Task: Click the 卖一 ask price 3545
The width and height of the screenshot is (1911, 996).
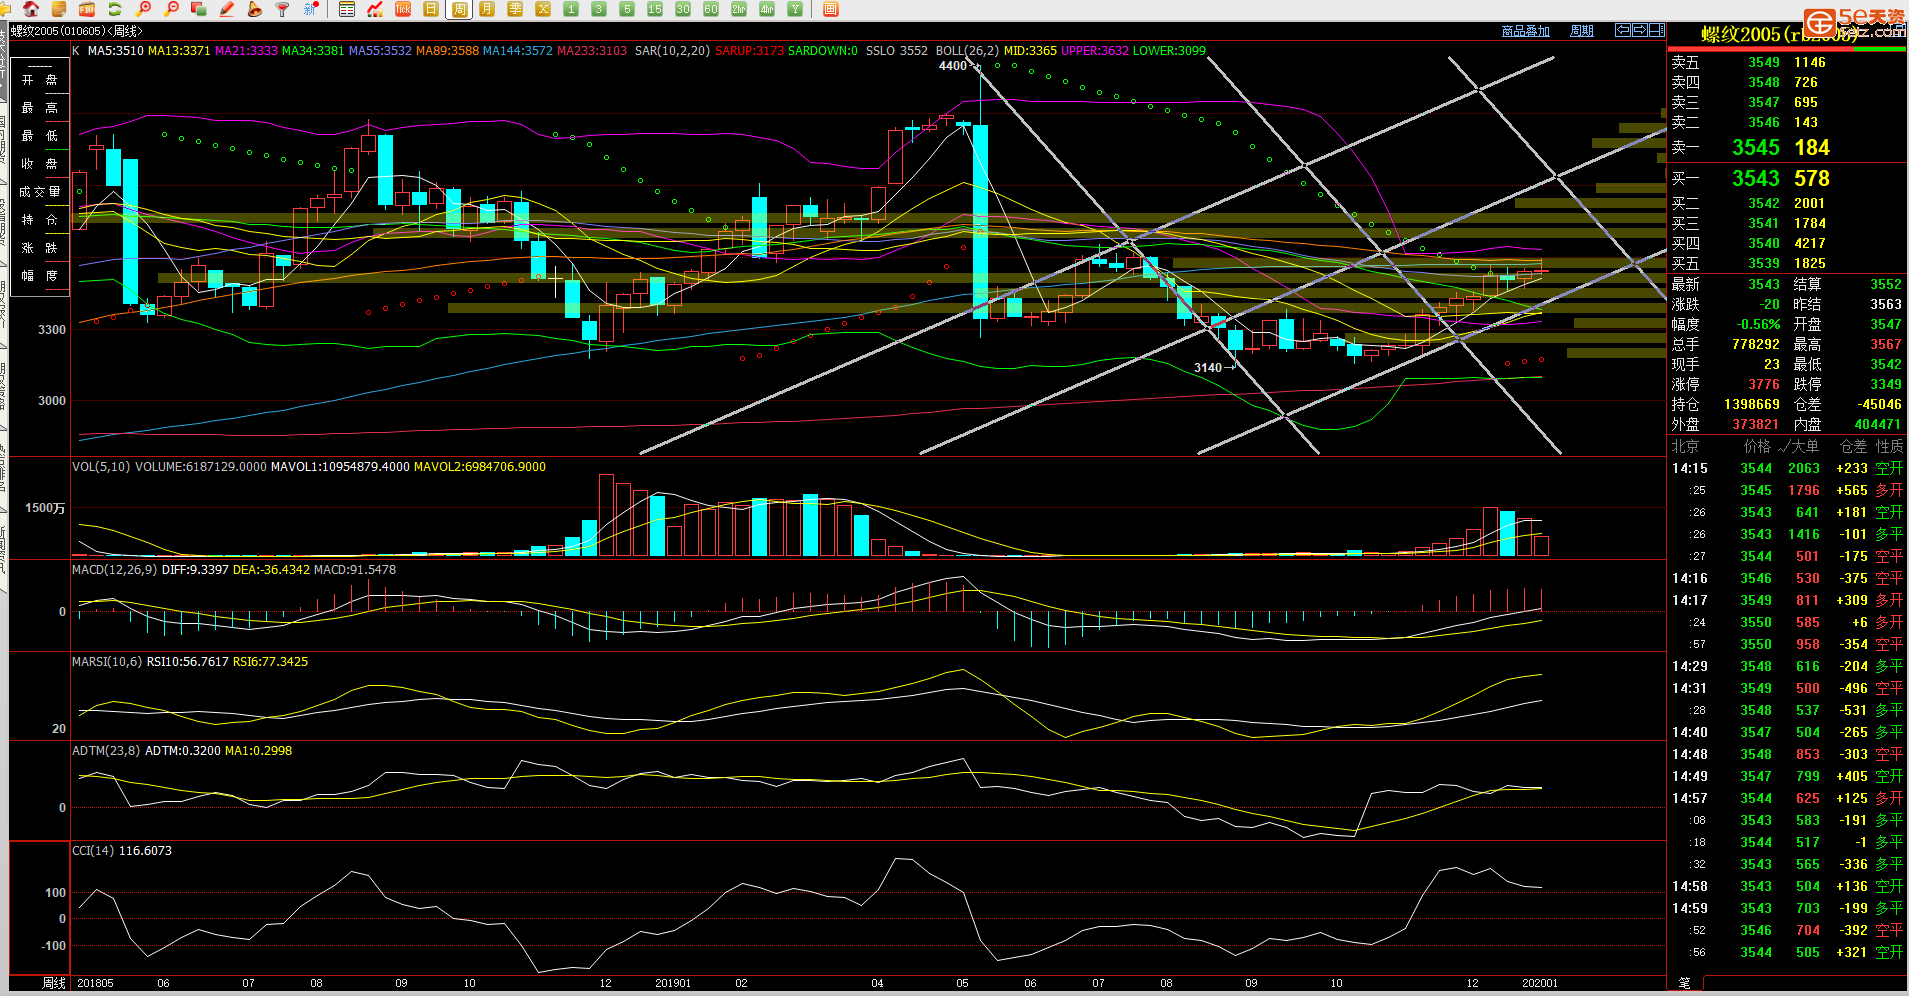Action: pos(1756,147)
